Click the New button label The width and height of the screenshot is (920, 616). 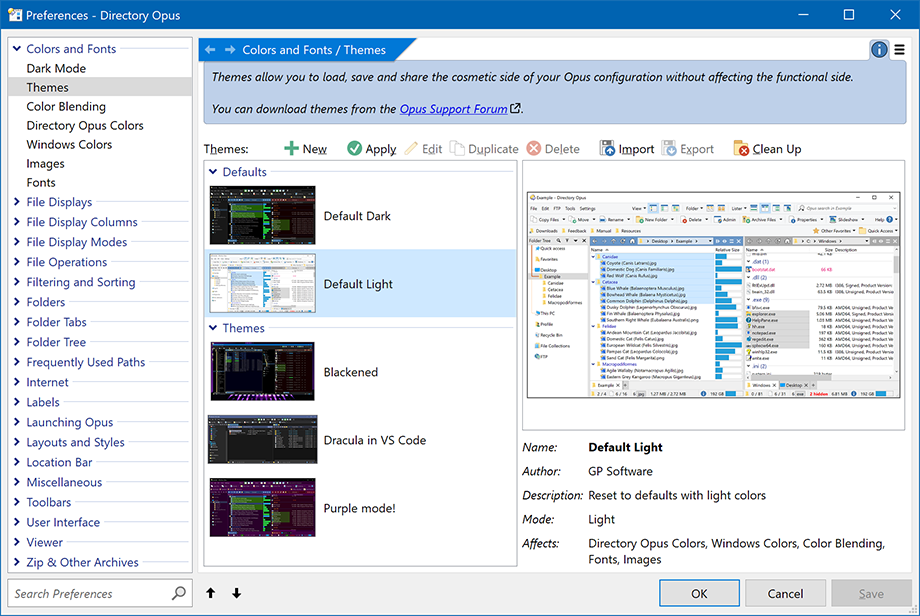point(314,149)
